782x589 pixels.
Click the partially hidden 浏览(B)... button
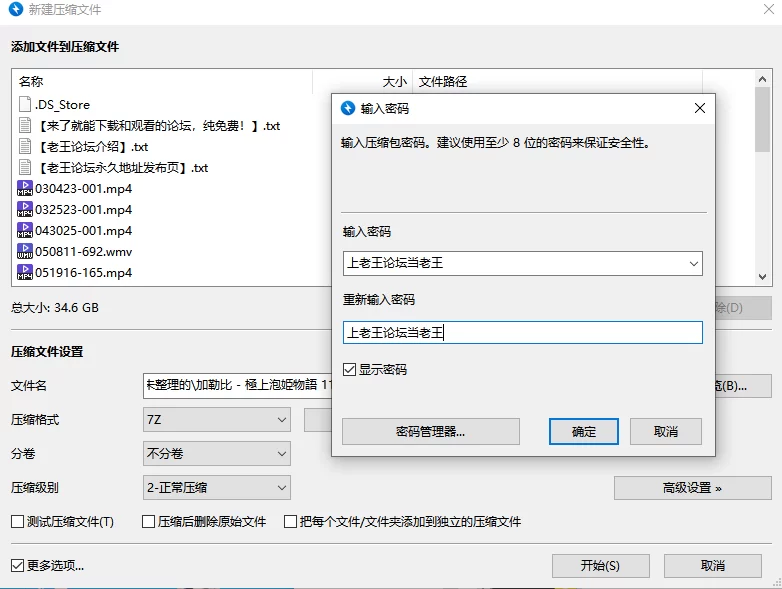[x=743, y=386]
